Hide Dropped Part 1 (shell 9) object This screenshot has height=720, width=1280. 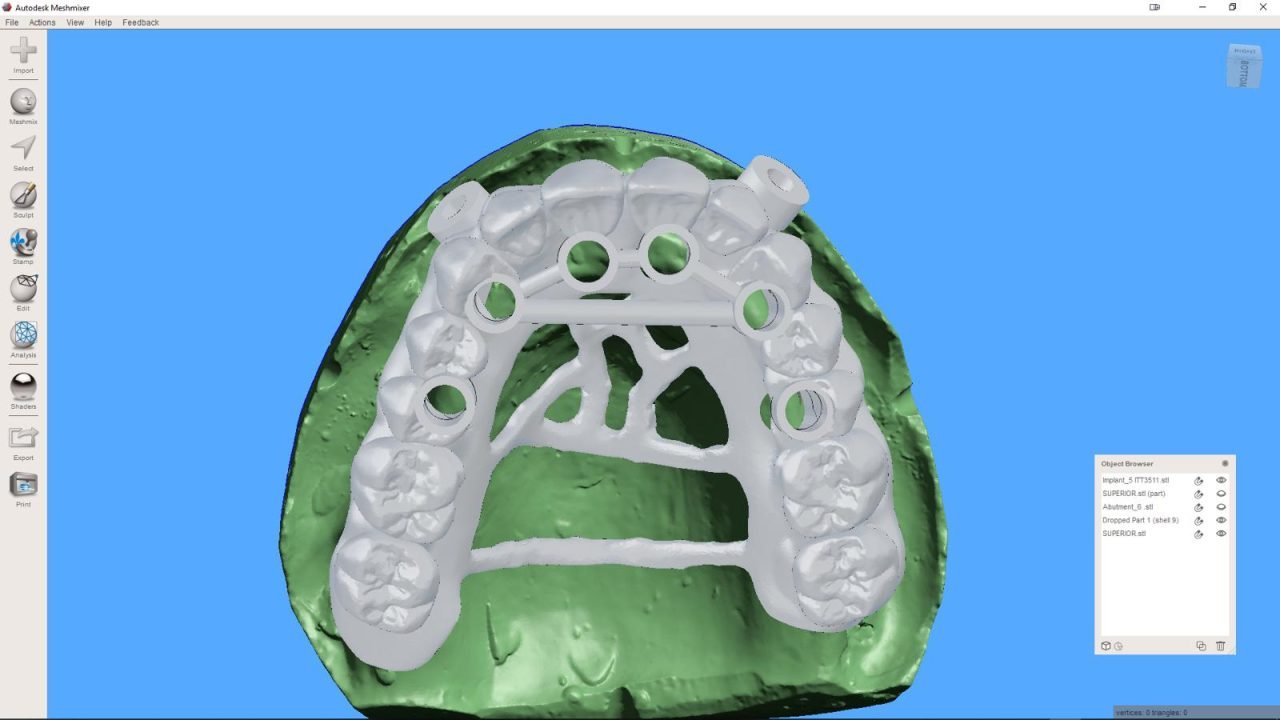point(1221,520)
